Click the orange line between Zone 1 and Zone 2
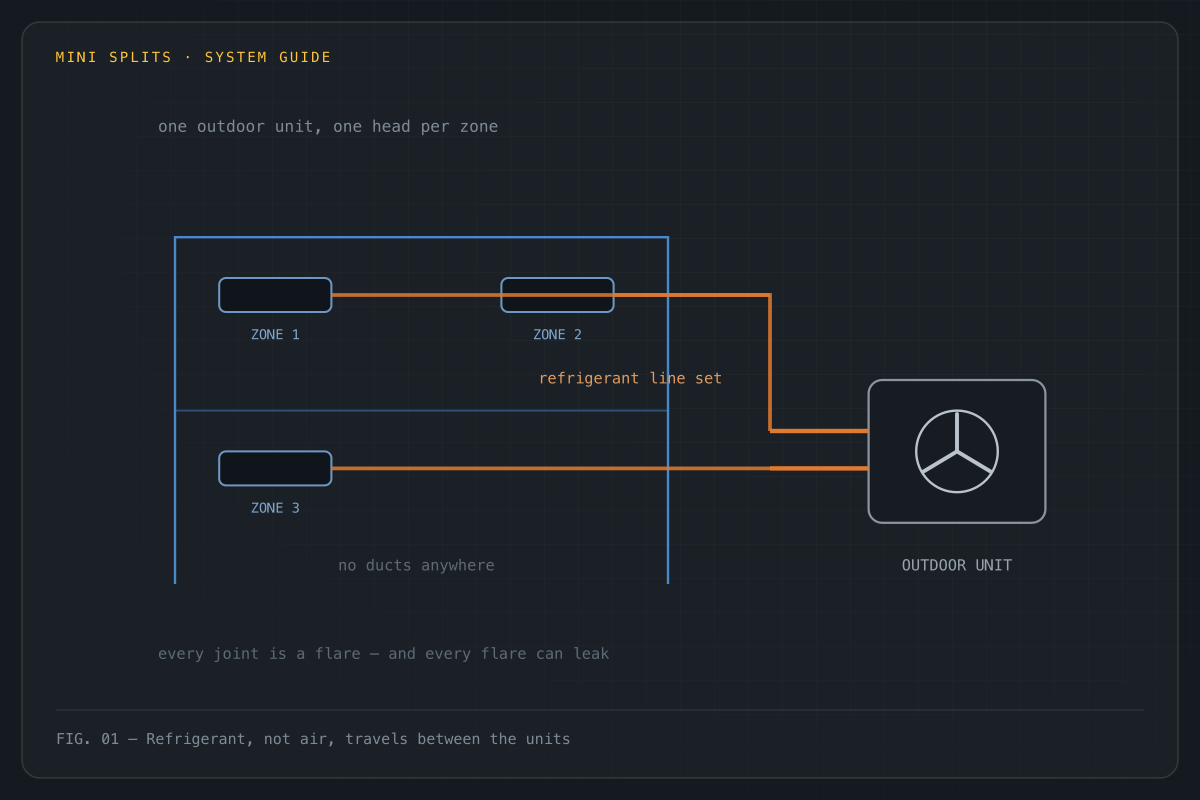Viewport: 1200px width, 800px height. [416, 295]
